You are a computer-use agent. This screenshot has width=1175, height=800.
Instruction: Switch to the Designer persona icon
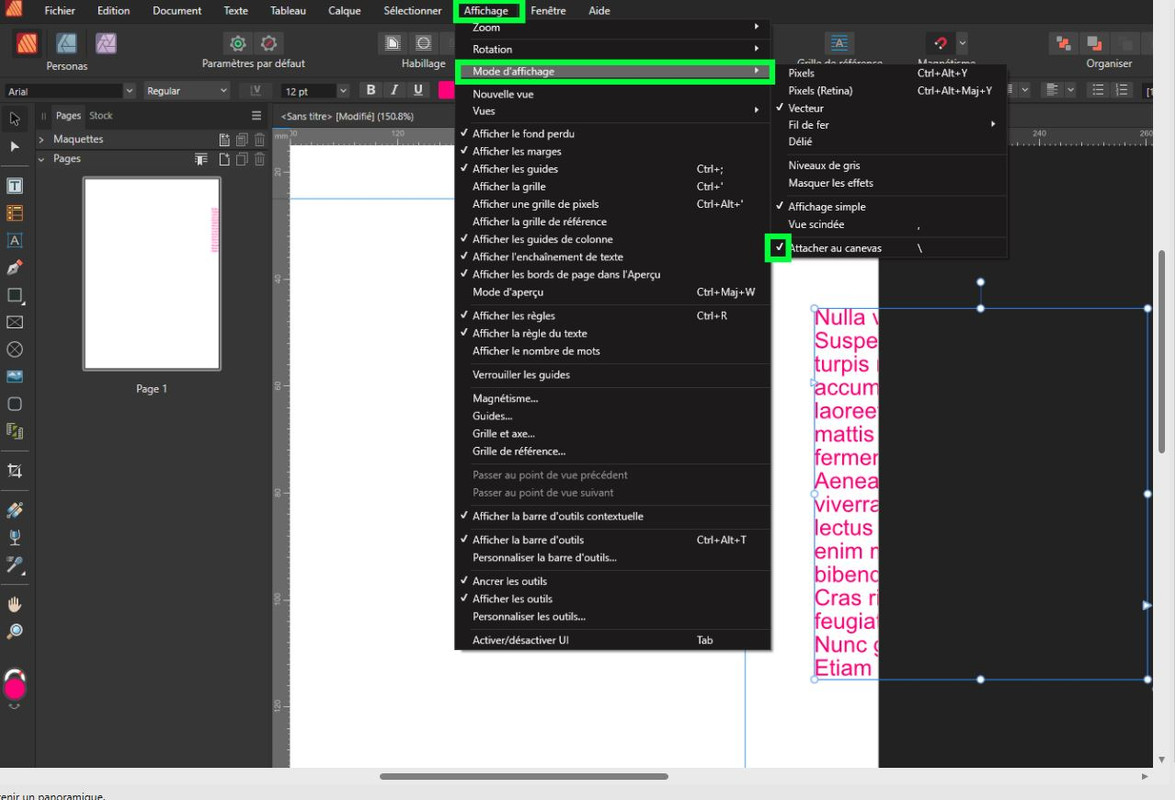coord(67,43)
